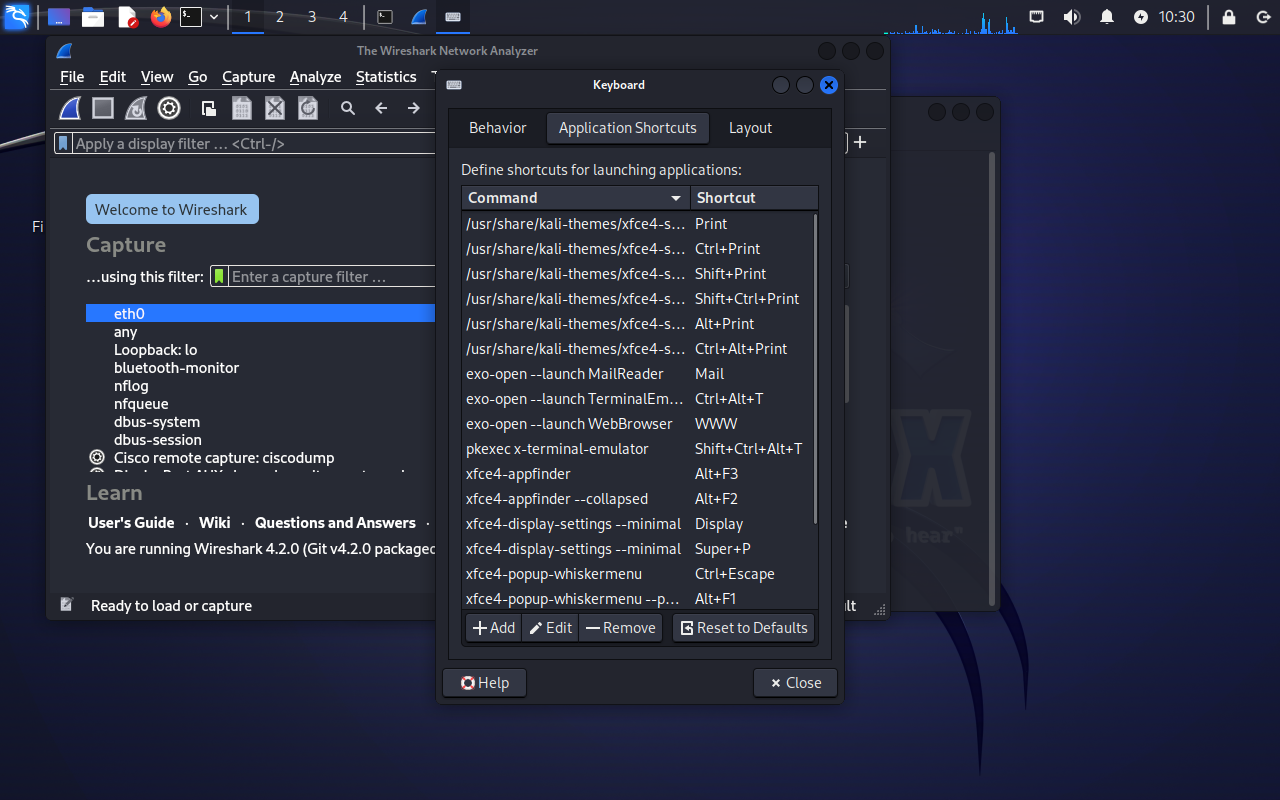Click the capture filter input field

click(334, 276)
